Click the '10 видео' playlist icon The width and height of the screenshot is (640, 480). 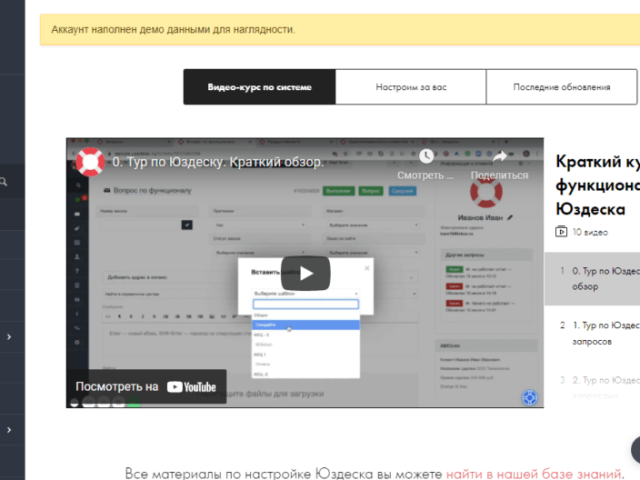561,232
